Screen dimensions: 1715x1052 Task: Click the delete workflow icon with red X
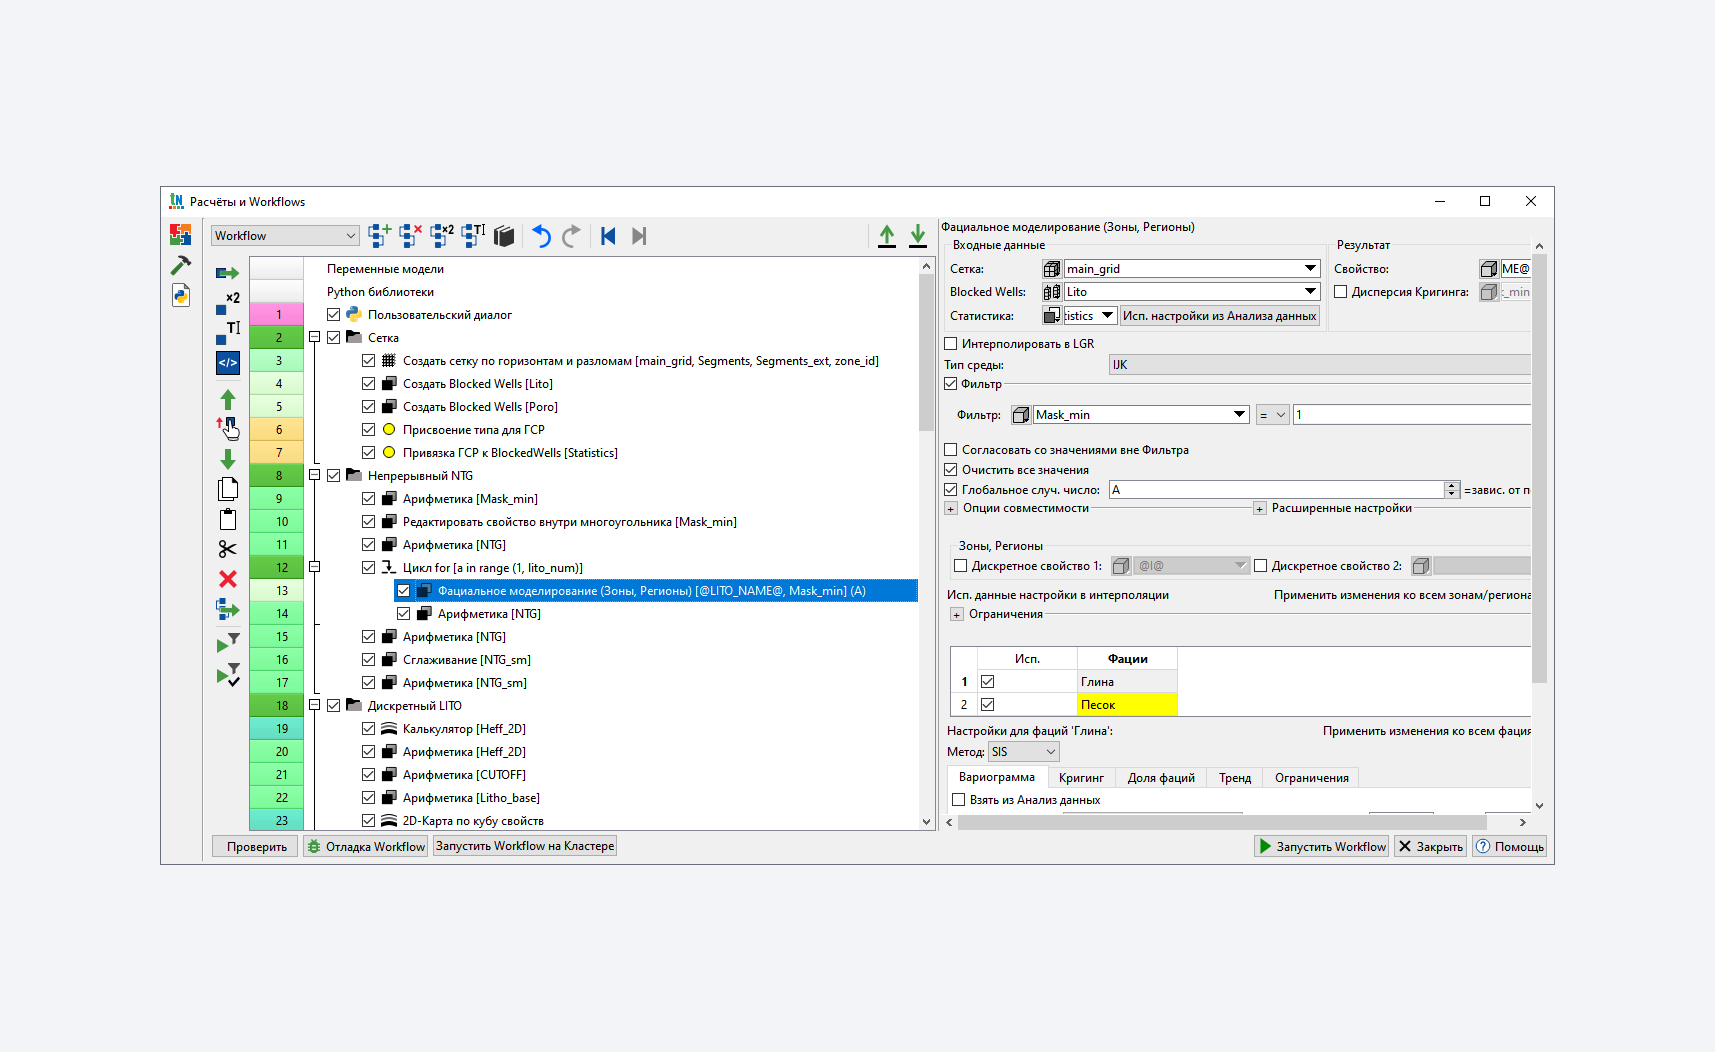[x=410, y=236]
